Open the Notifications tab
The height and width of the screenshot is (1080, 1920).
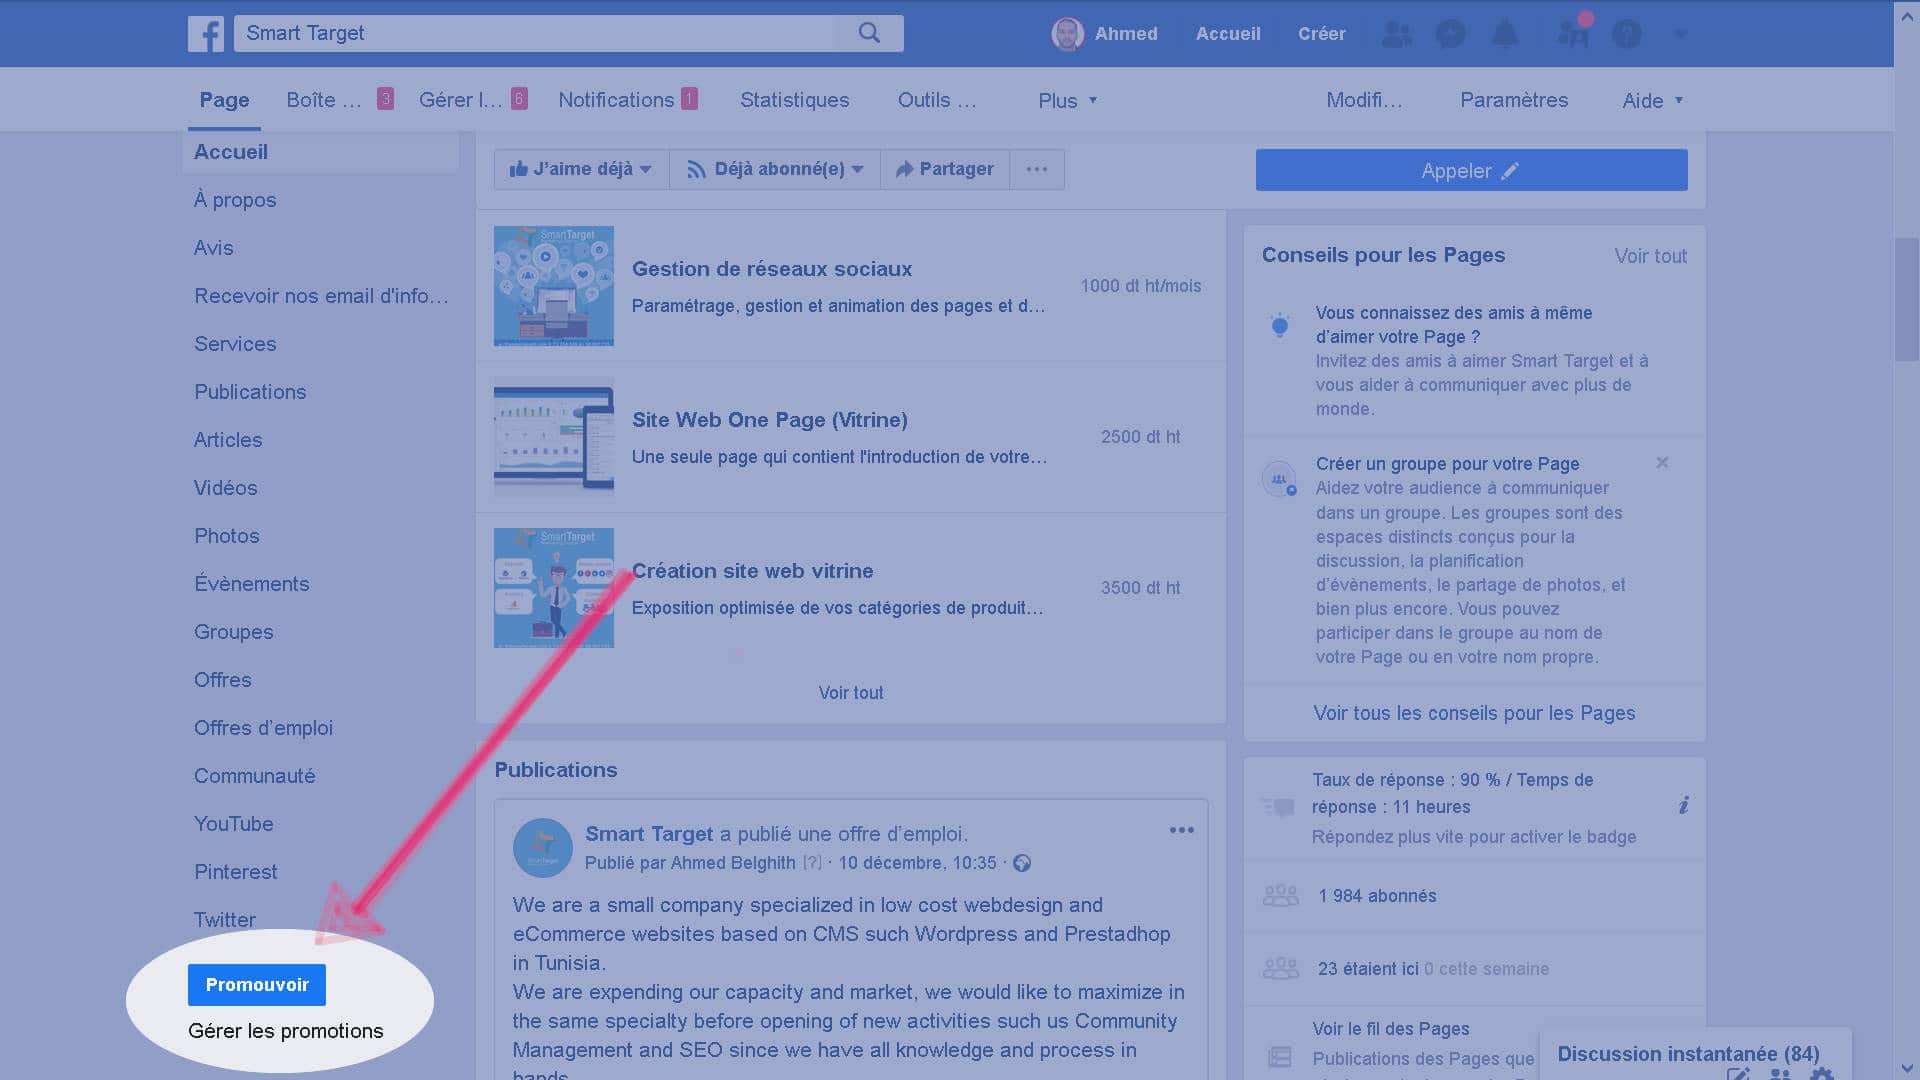pyautogui.click(x=627, y=100)
